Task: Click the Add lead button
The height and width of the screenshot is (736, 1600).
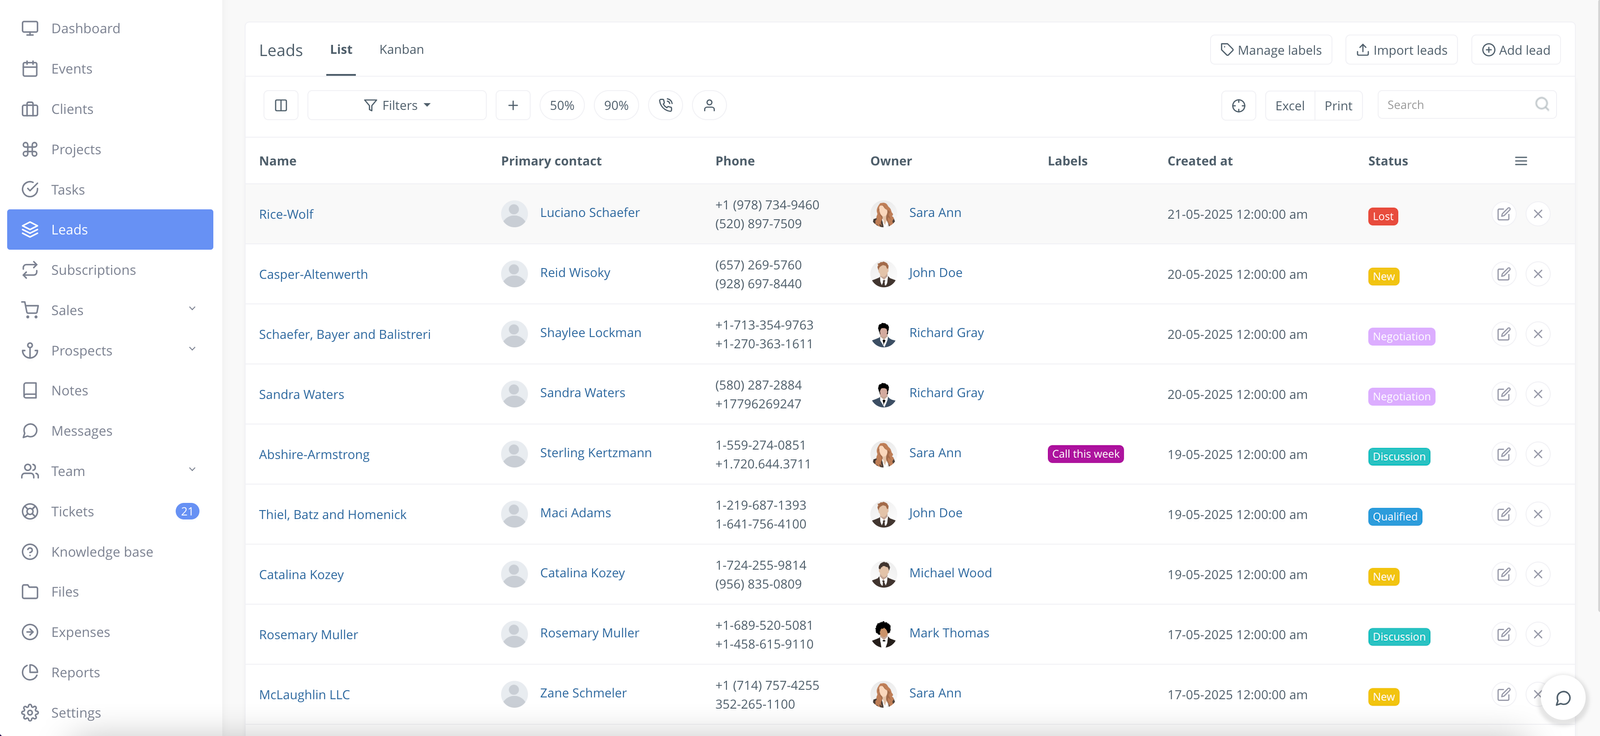Action: [1515, 50]
